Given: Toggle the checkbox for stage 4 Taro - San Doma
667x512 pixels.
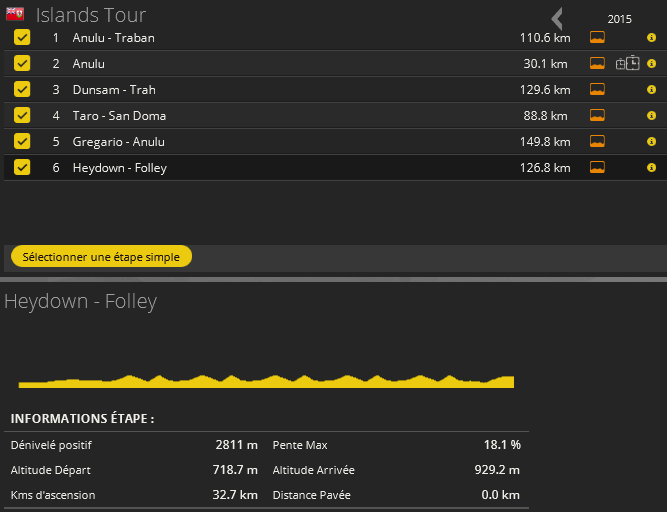Looking at the screenshot, I should (x=22, y=116).
